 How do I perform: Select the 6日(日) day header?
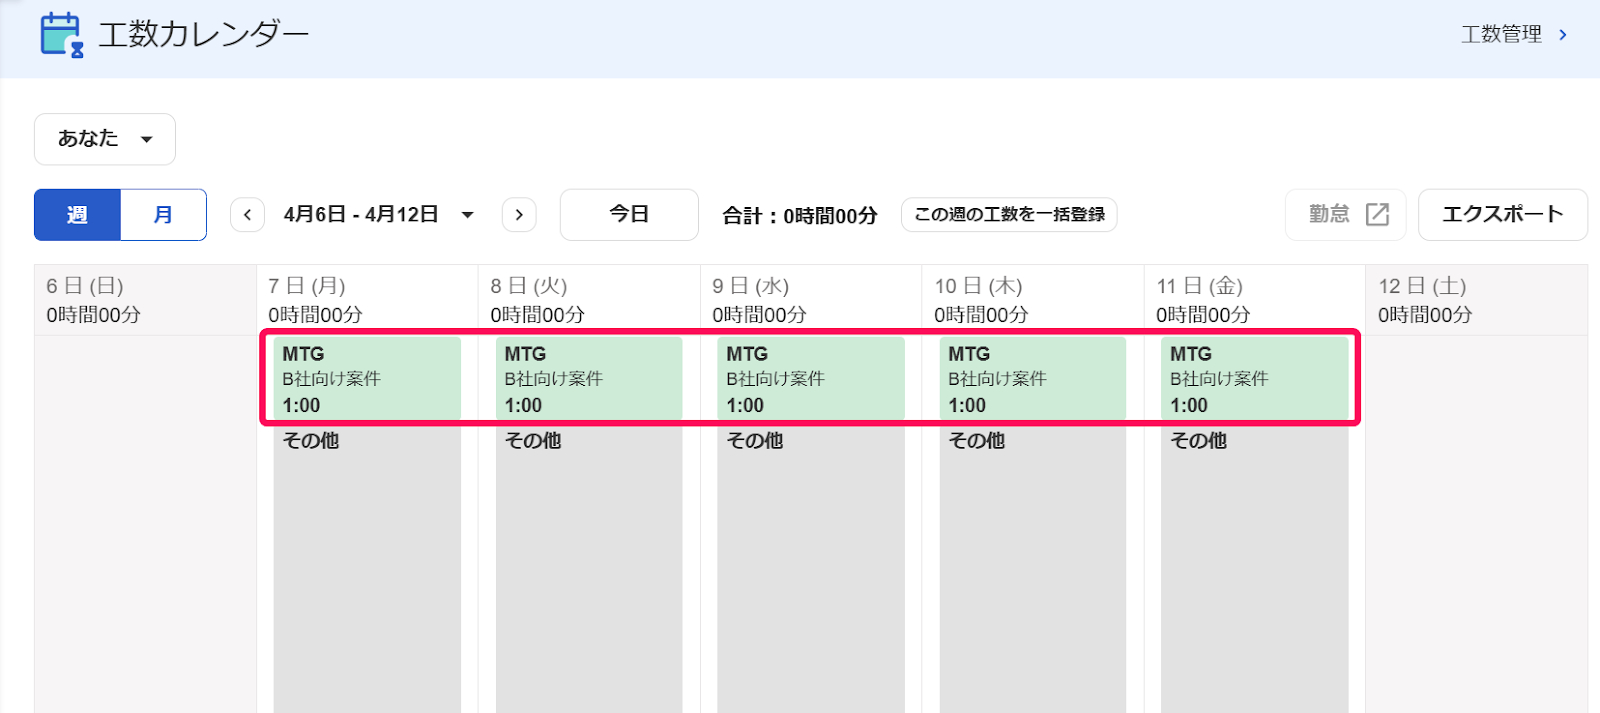click(85, 286)
